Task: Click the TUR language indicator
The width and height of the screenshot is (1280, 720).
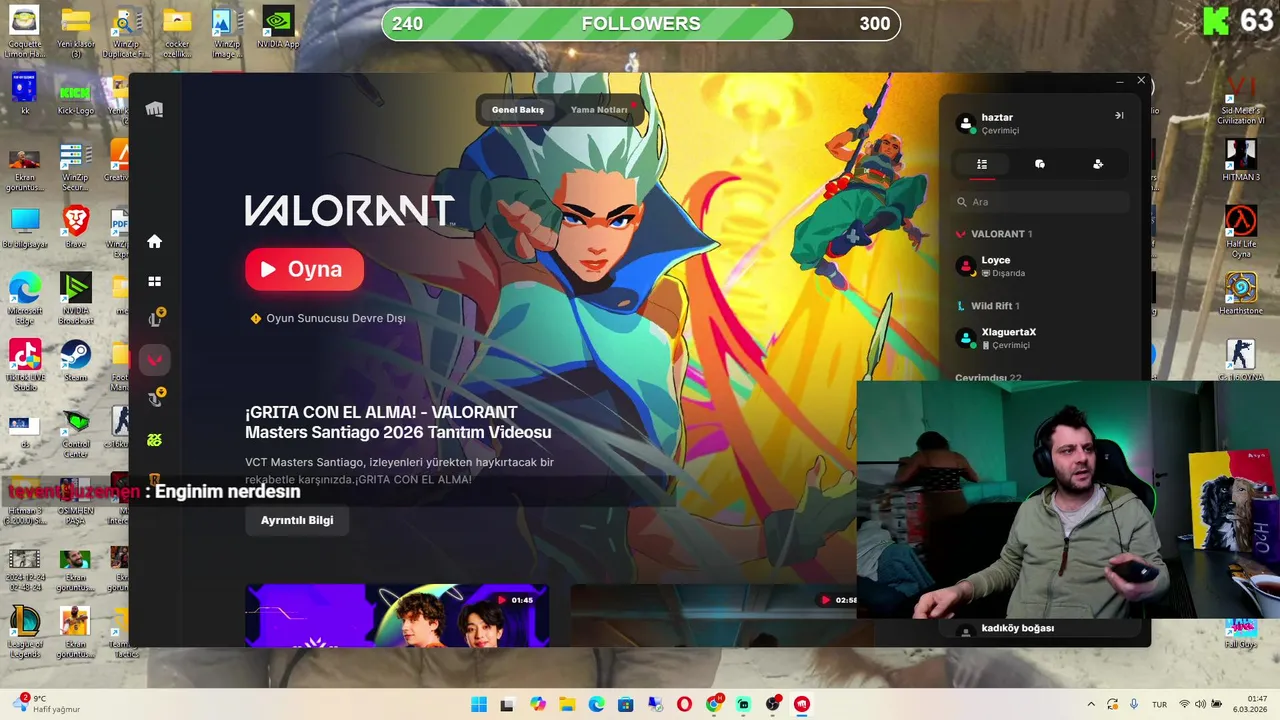Action: 1161,704
